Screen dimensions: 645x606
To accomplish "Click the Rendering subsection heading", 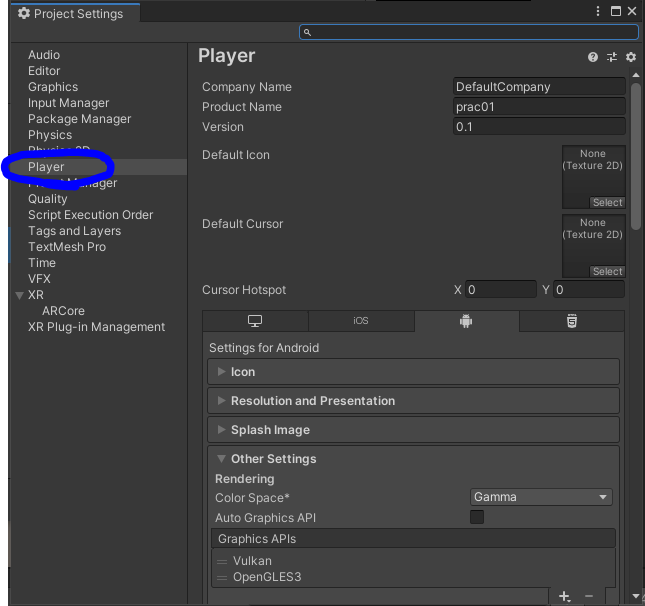I will click(x=245, y=478).
